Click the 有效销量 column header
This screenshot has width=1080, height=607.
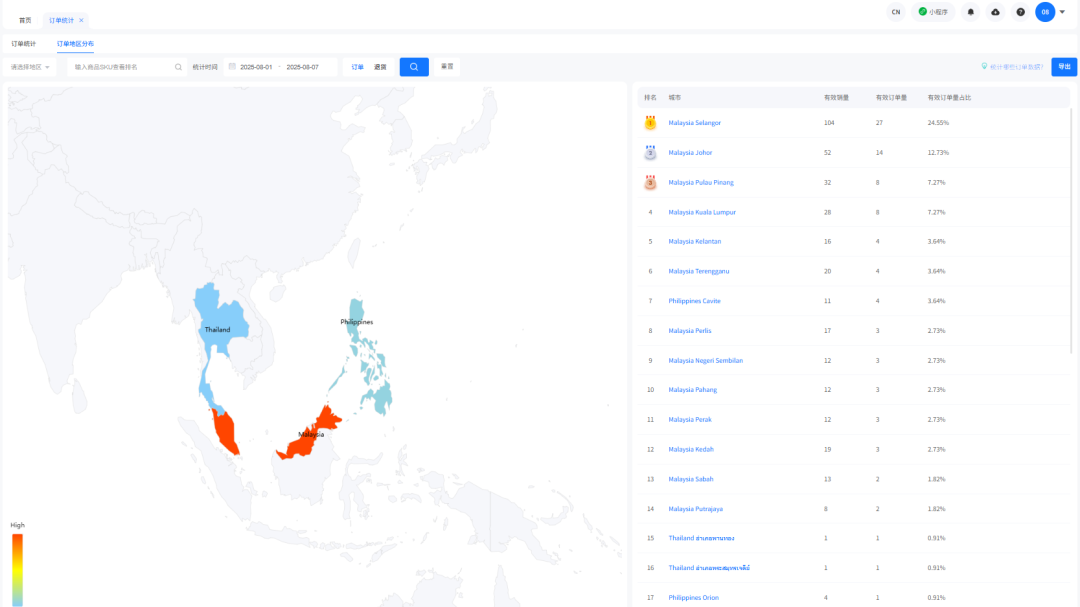[x=836, y=97]
